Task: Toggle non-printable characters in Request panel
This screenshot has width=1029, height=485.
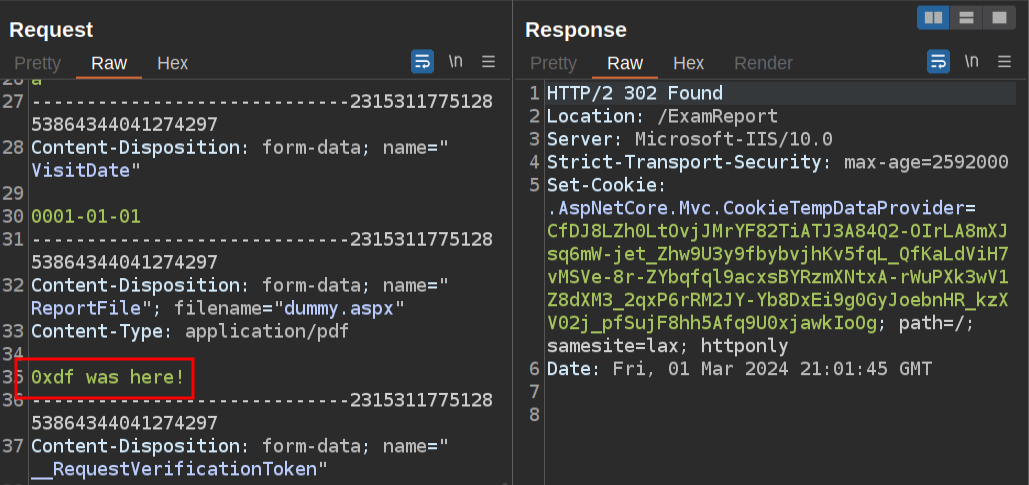Action: 455,62
